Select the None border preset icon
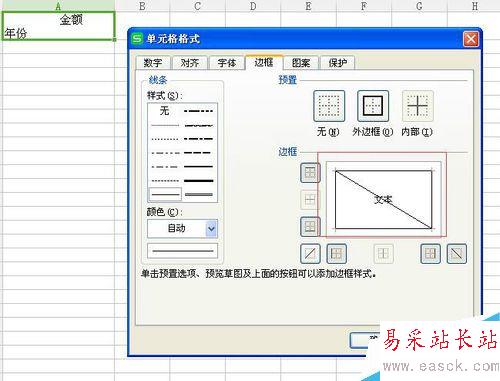Image resolution: width=500 pixels, height=381 pixels. 329,106
